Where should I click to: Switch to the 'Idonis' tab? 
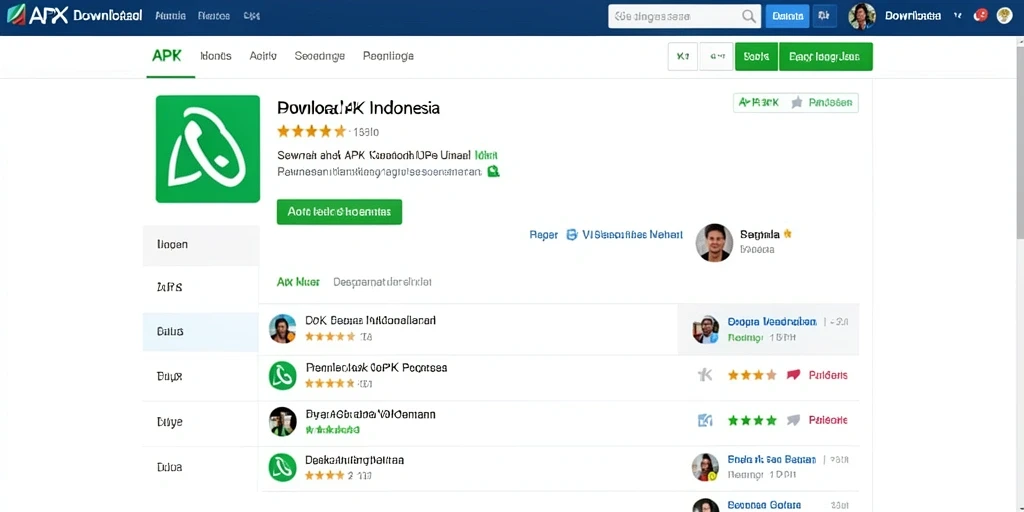(x=216, y=56)
